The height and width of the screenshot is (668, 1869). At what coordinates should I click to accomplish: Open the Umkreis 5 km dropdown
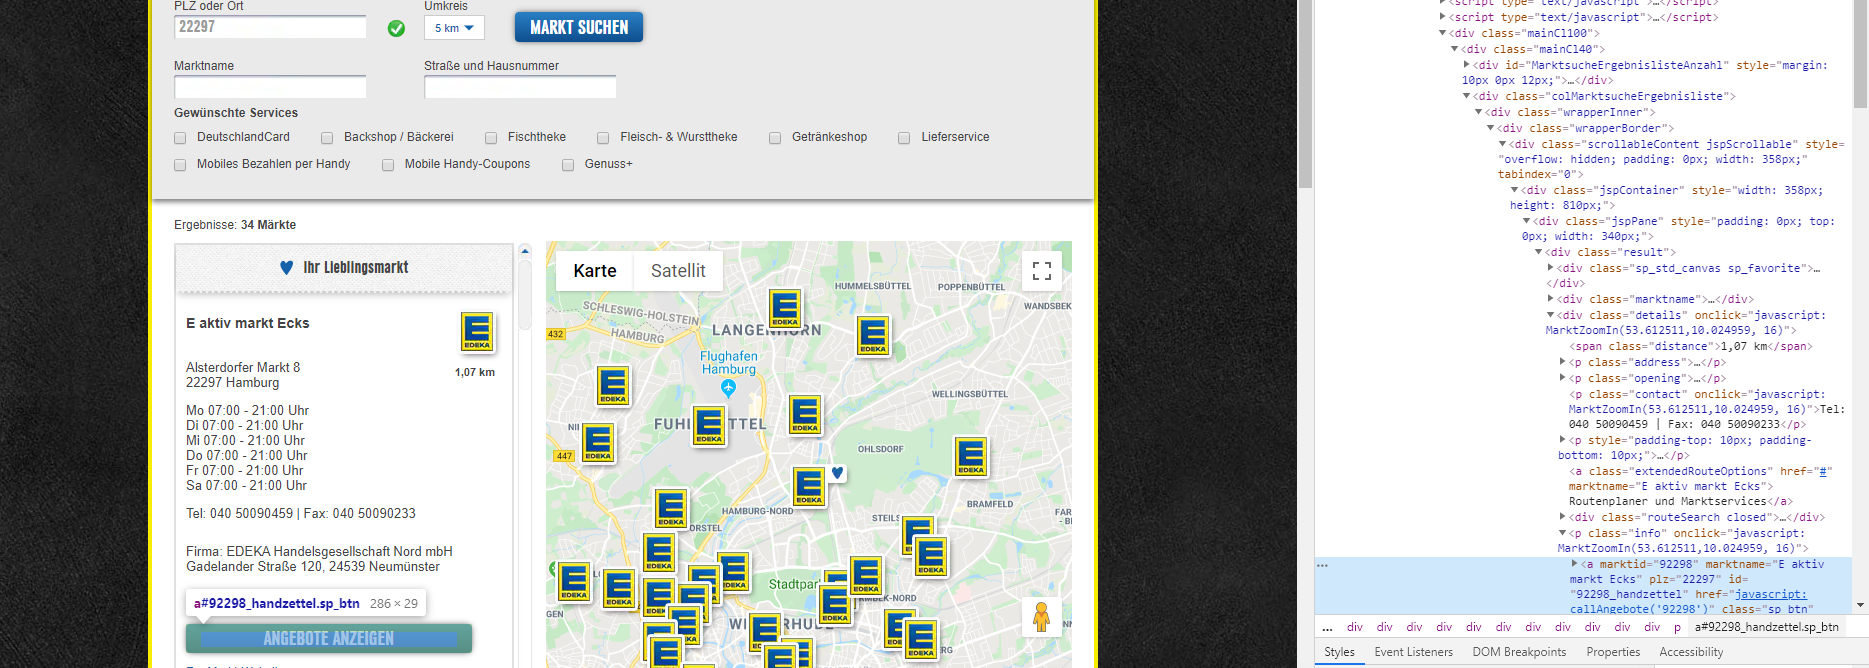(454, 28)
